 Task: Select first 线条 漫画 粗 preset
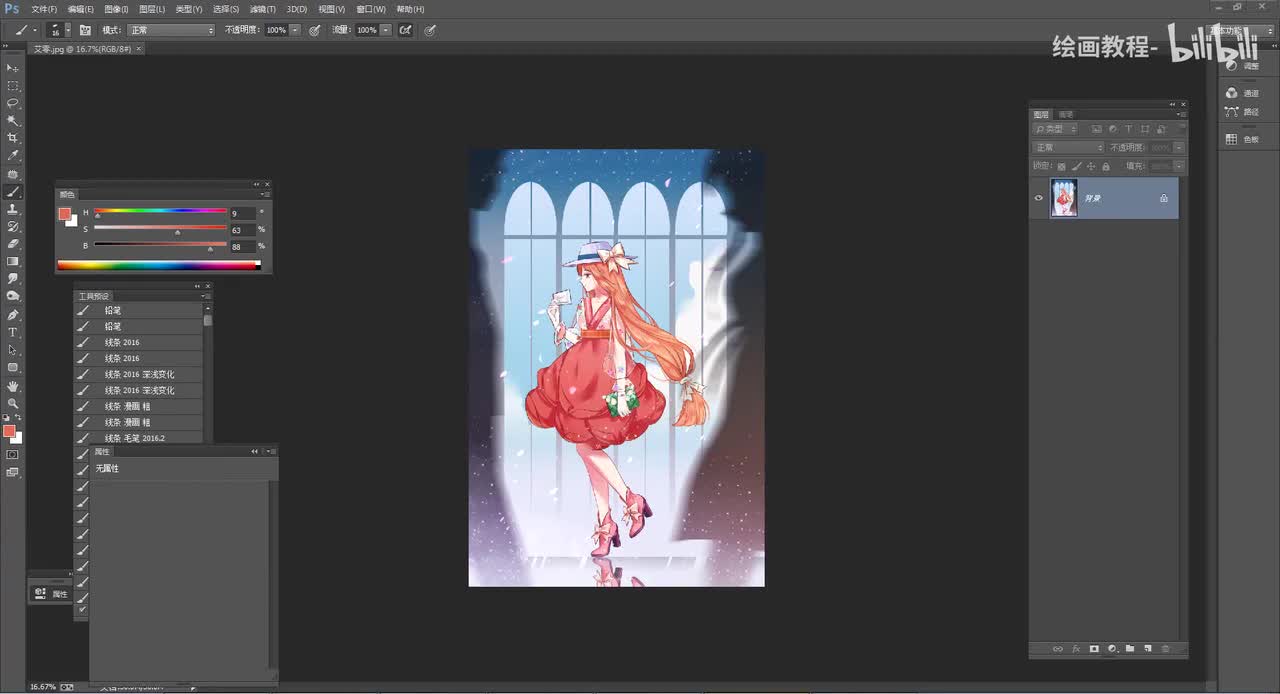[x=139, y=406]
